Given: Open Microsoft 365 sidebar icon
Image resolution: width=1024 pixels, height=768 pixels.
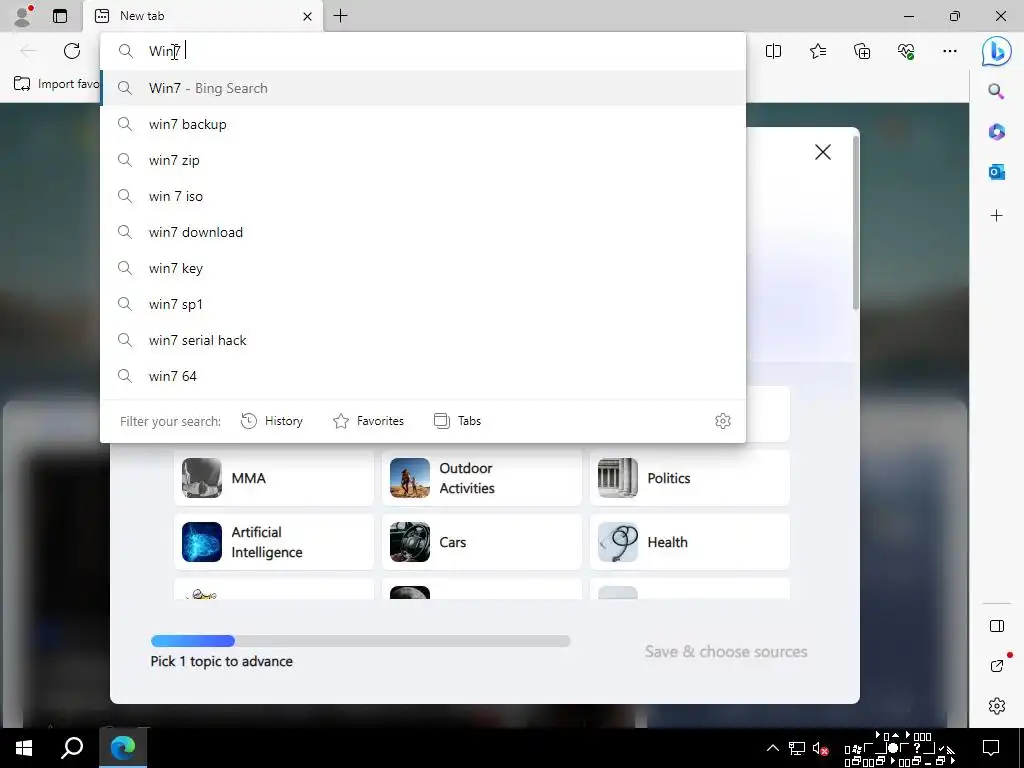Looking at the screenshot, I should (x=996, y=132).
